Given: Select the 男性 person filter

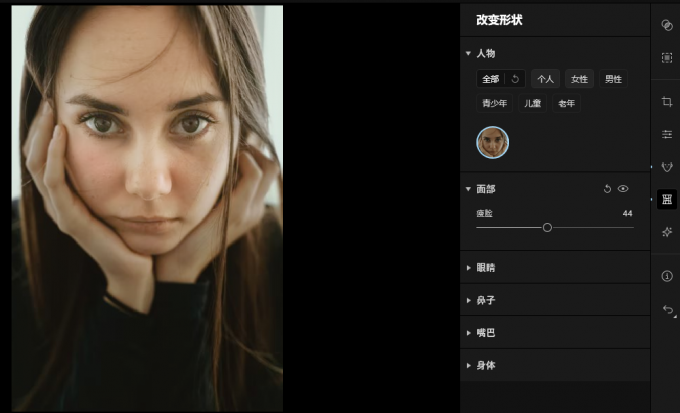Looking at the screenshot, I should click(613, 79).
